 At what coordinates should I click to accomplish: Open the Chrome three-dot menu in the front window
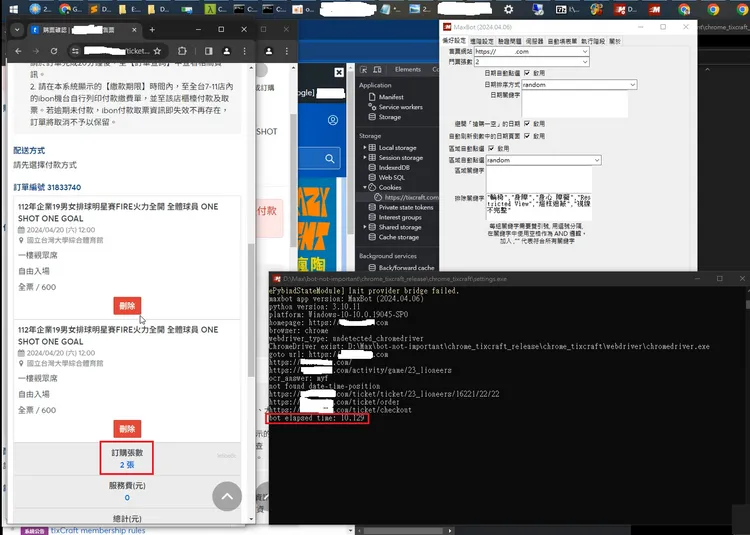(244, 51)
